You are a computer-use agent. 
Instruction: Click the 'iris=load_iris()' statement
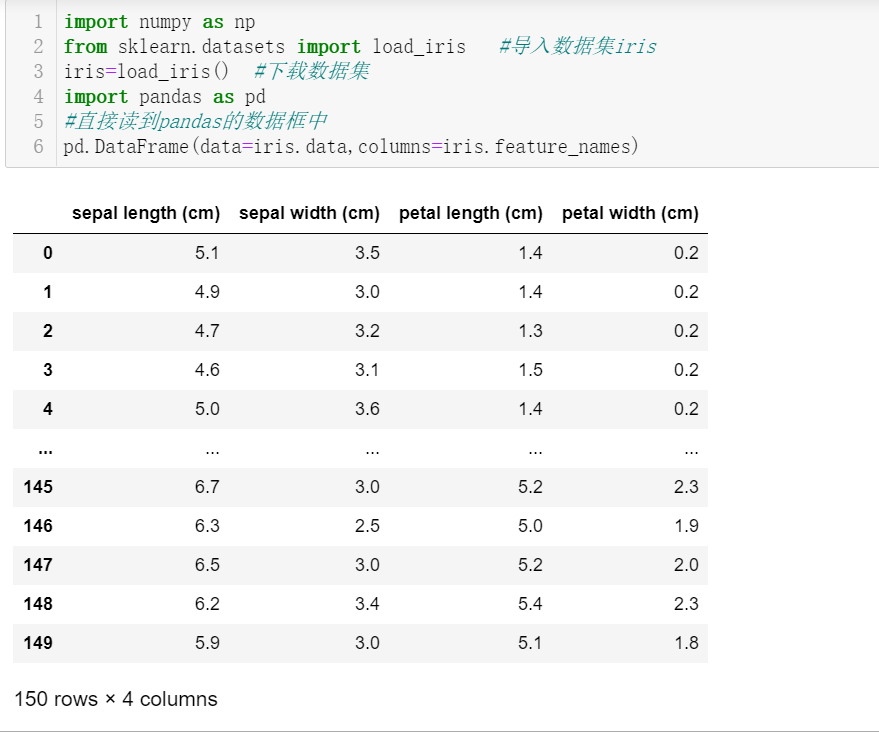click(146, 71)
